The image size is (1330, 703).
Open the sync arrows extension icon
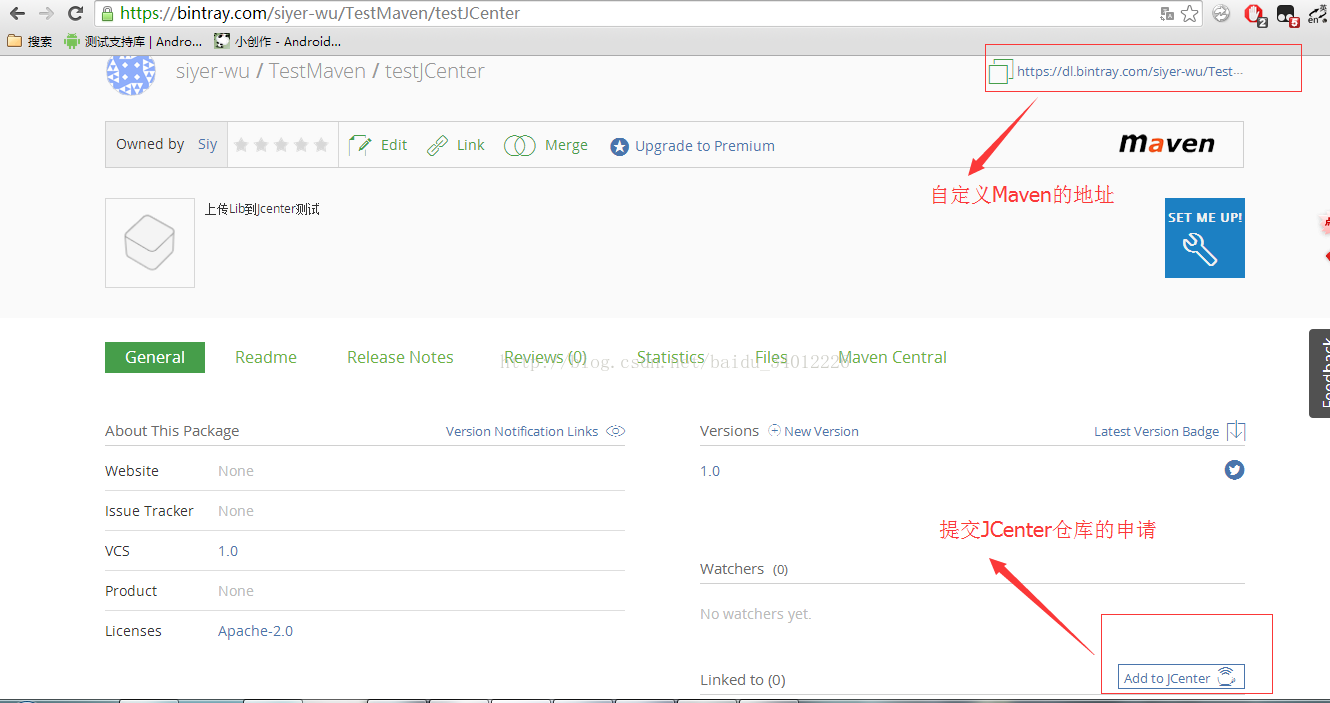click(1221, 14)
